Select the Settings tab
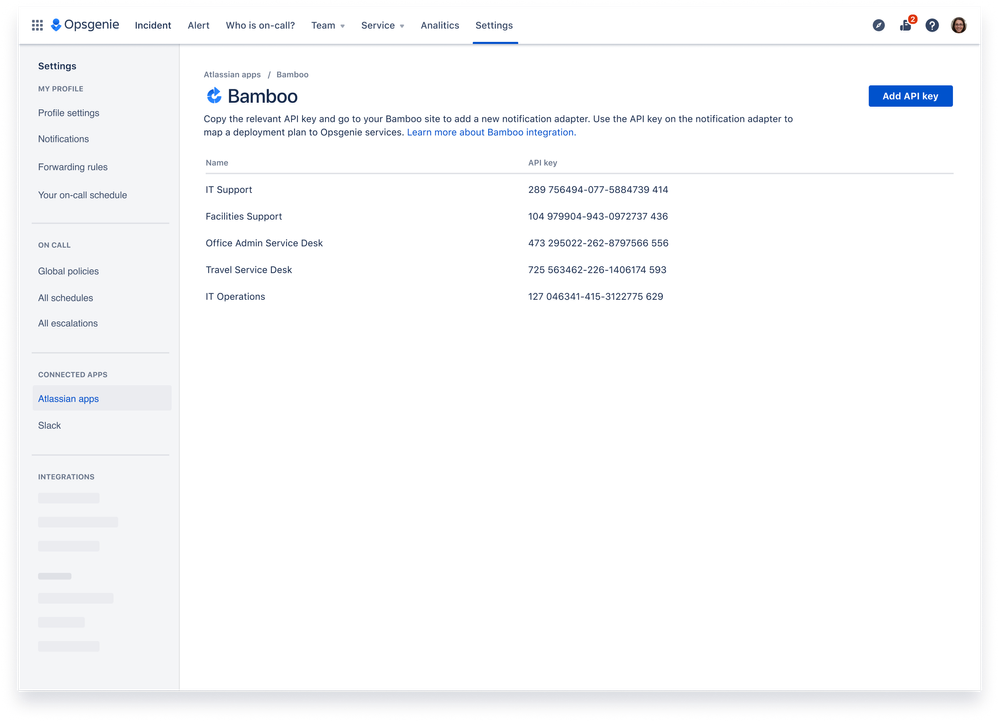The width and height of the screenshot is (999, 721). [x=494, y=25]
